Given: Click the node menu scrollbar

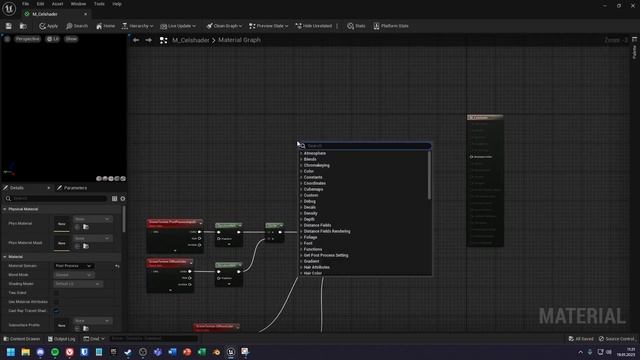Looking at the screenshot, I should [429, 176].
